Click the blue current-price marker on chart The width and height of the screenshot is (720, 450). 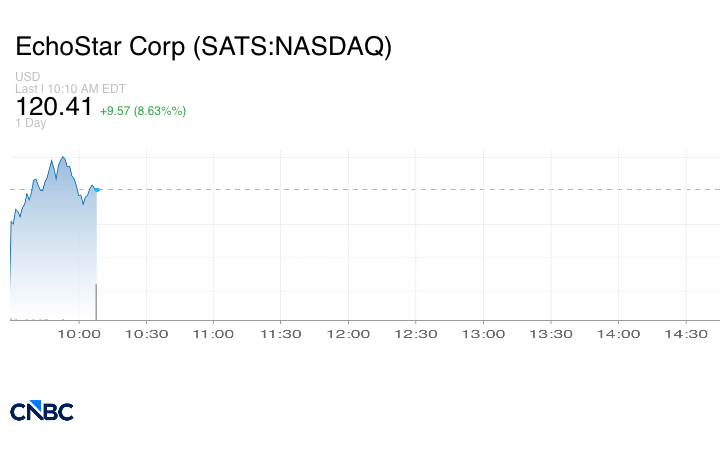96,189
